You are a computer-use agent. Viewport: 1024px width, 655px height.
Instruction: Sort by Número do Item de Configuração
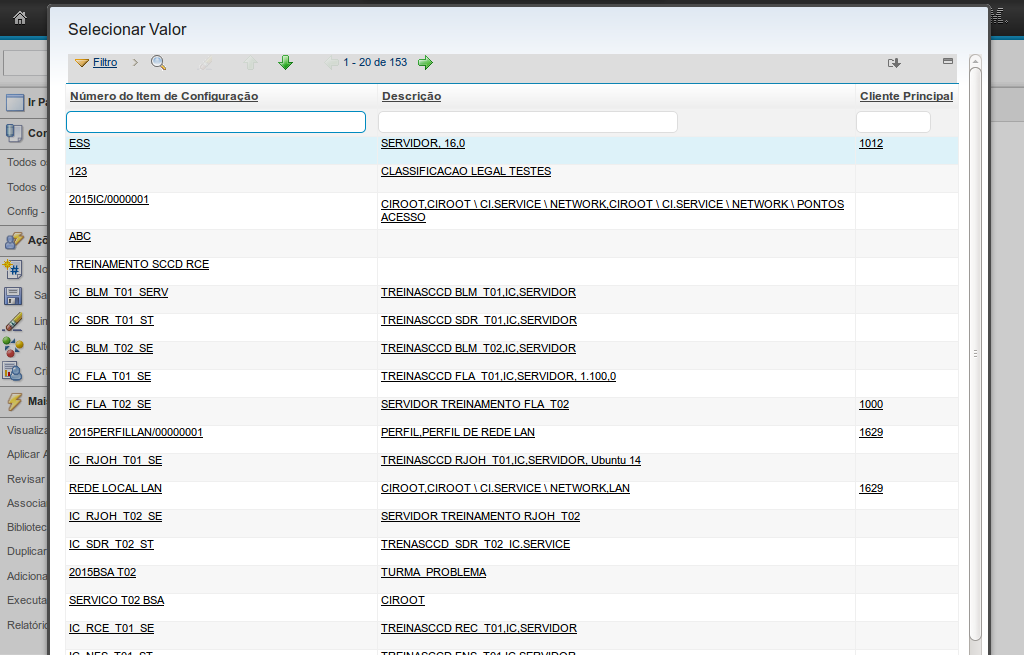click(164, 96)
